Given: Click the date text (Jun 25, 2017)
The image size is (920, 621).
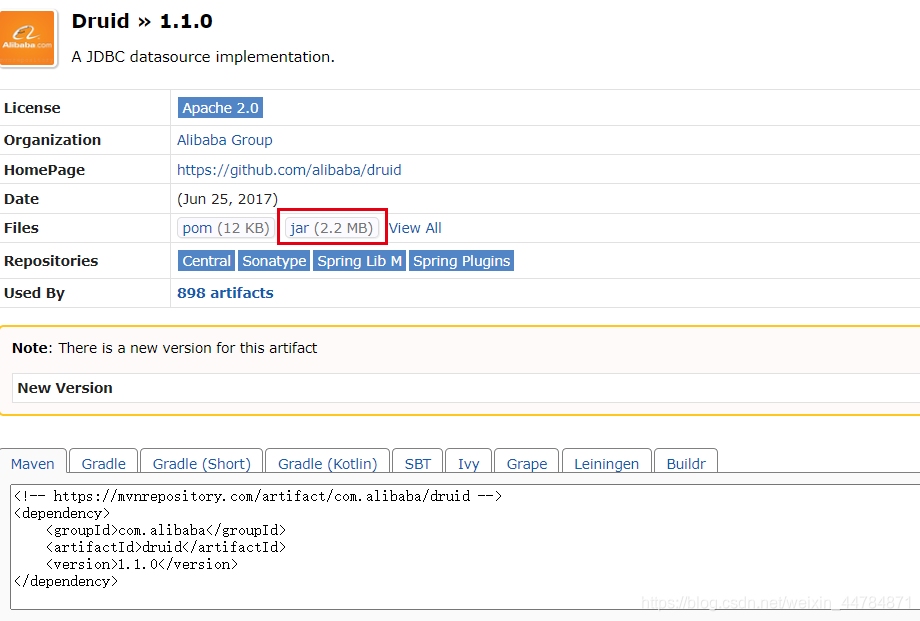Looking at the screenshot, I should pos(228,199).
